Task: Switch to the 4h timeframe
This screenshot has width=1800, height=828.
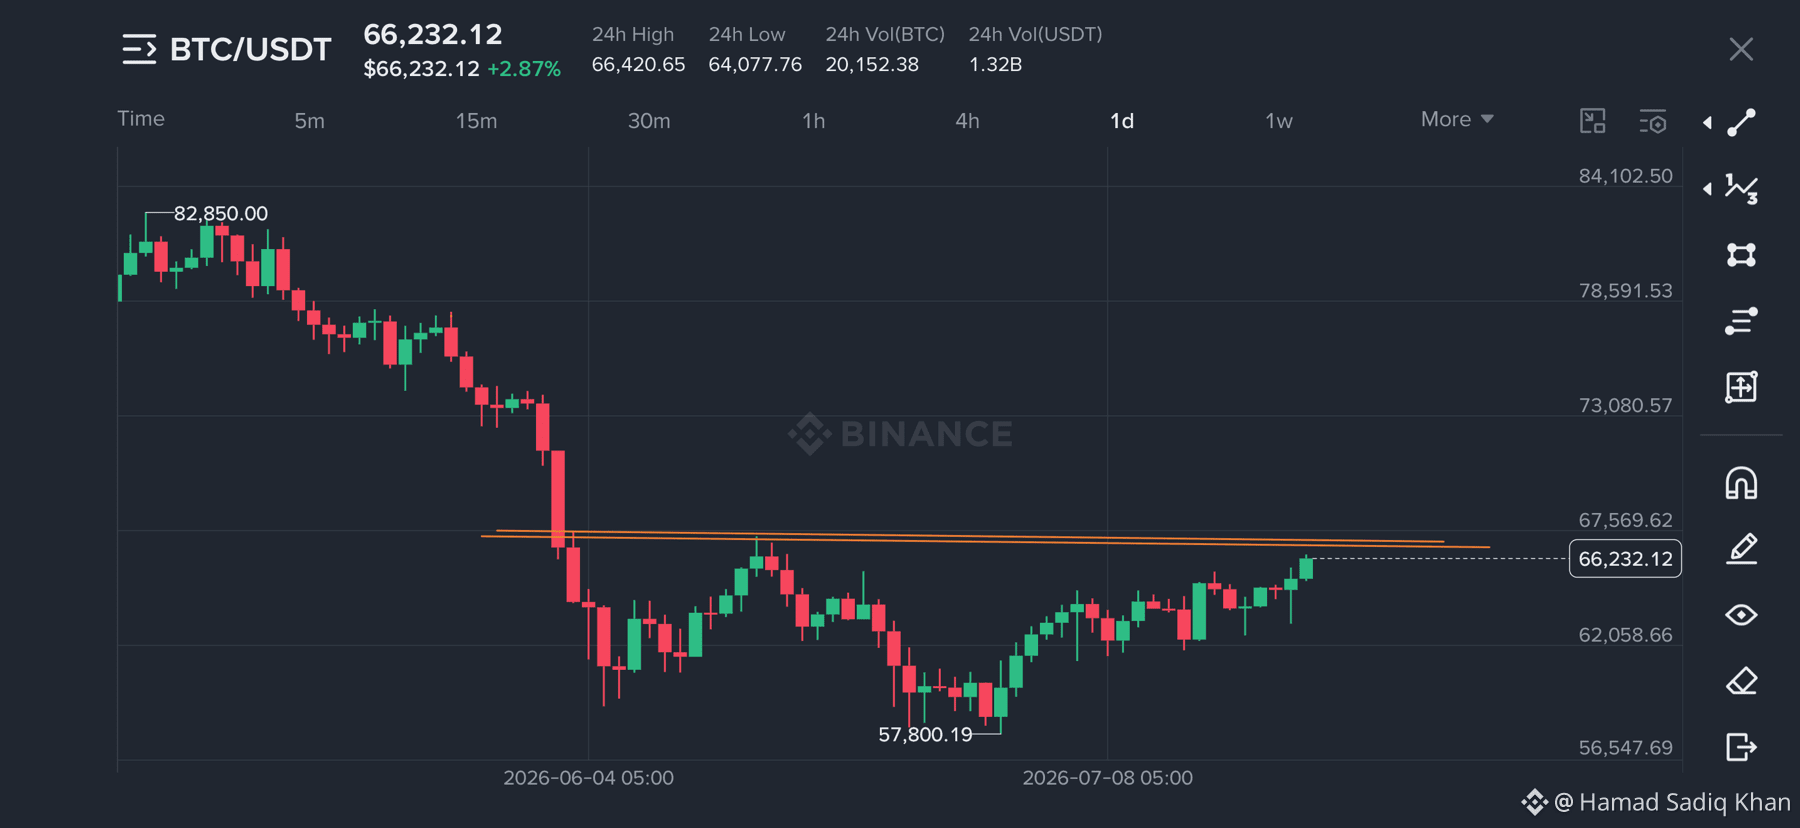Action: pyautogui.click(x=967, y=121)
